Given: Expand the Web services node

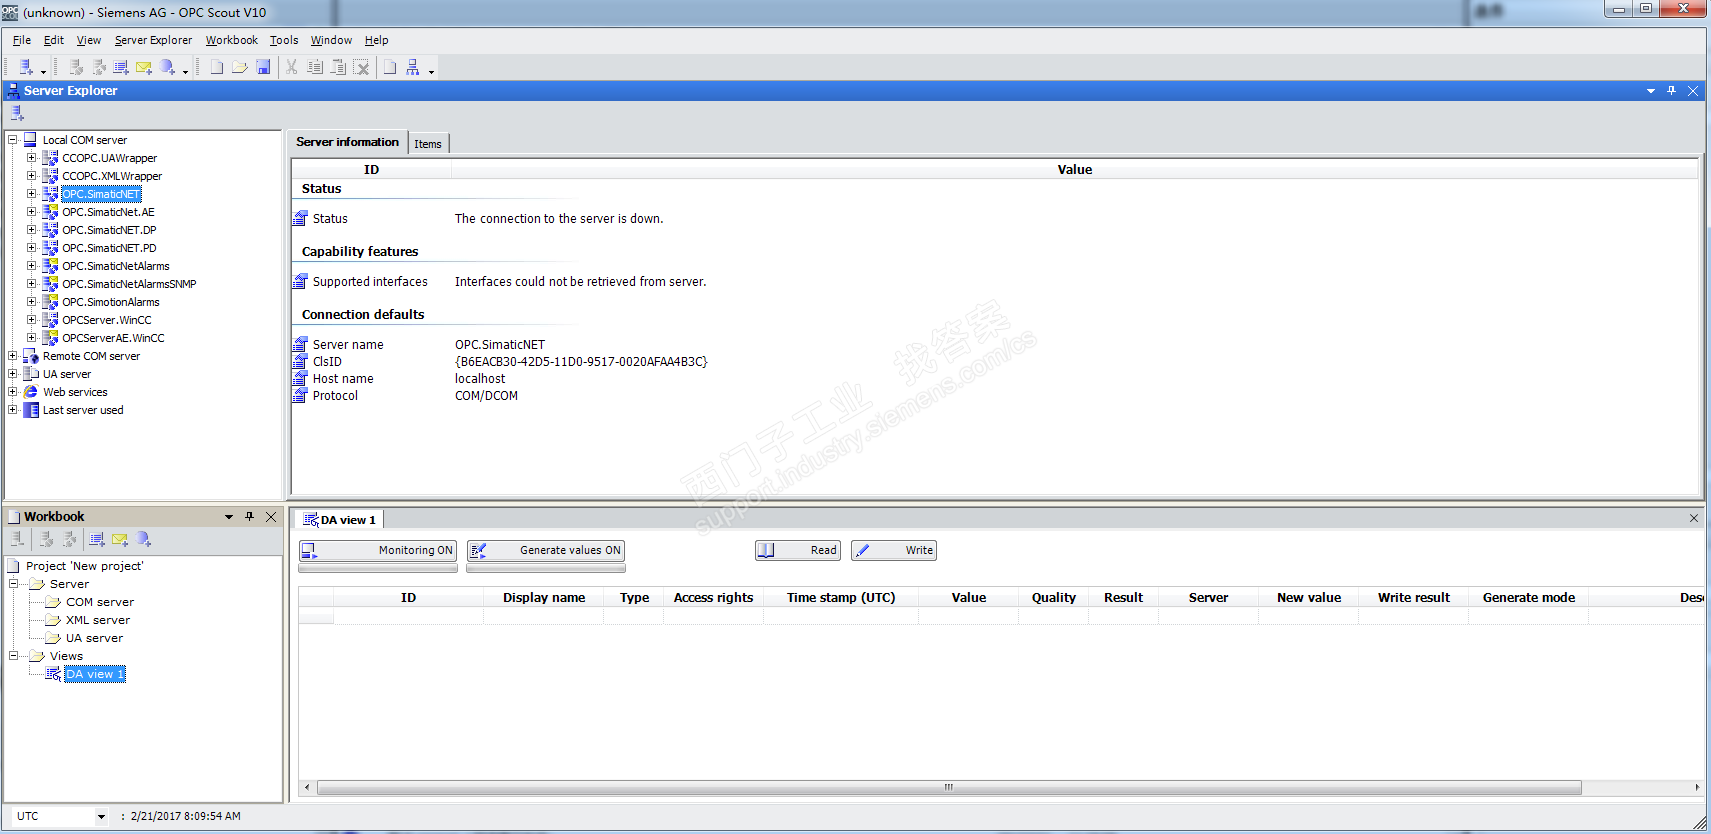Looking at the screenshot, I should point(13,392).
